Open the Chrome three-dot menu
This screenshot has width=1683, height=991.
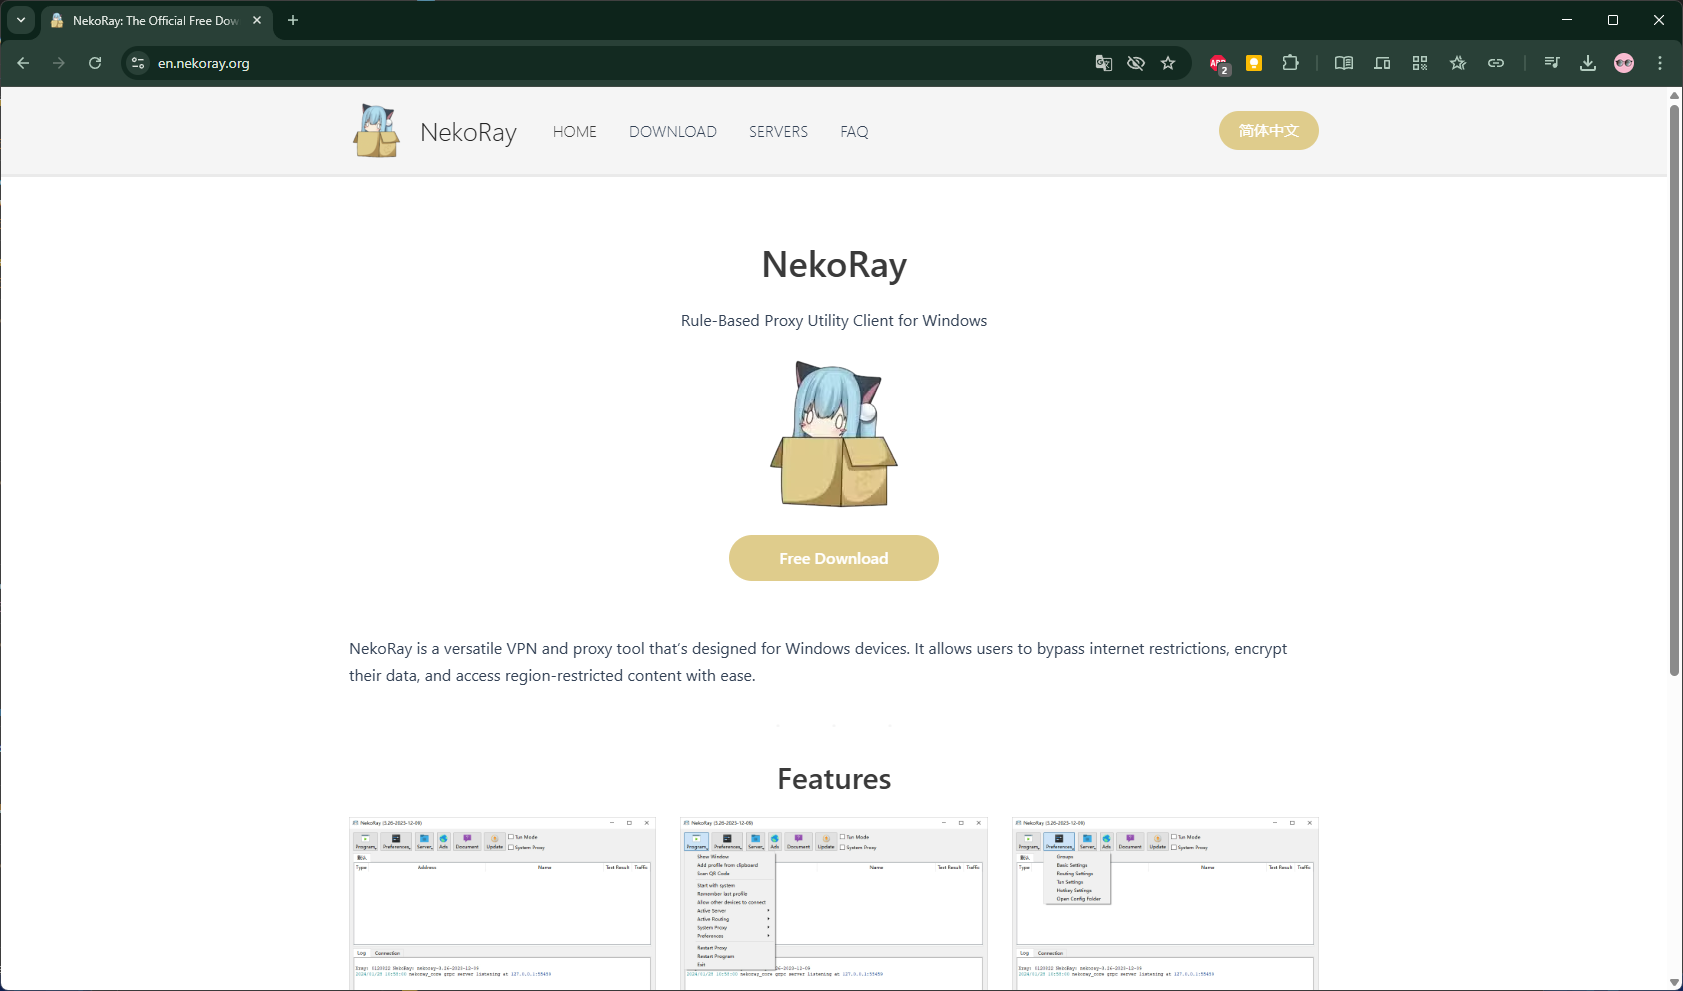point(1660,63)
